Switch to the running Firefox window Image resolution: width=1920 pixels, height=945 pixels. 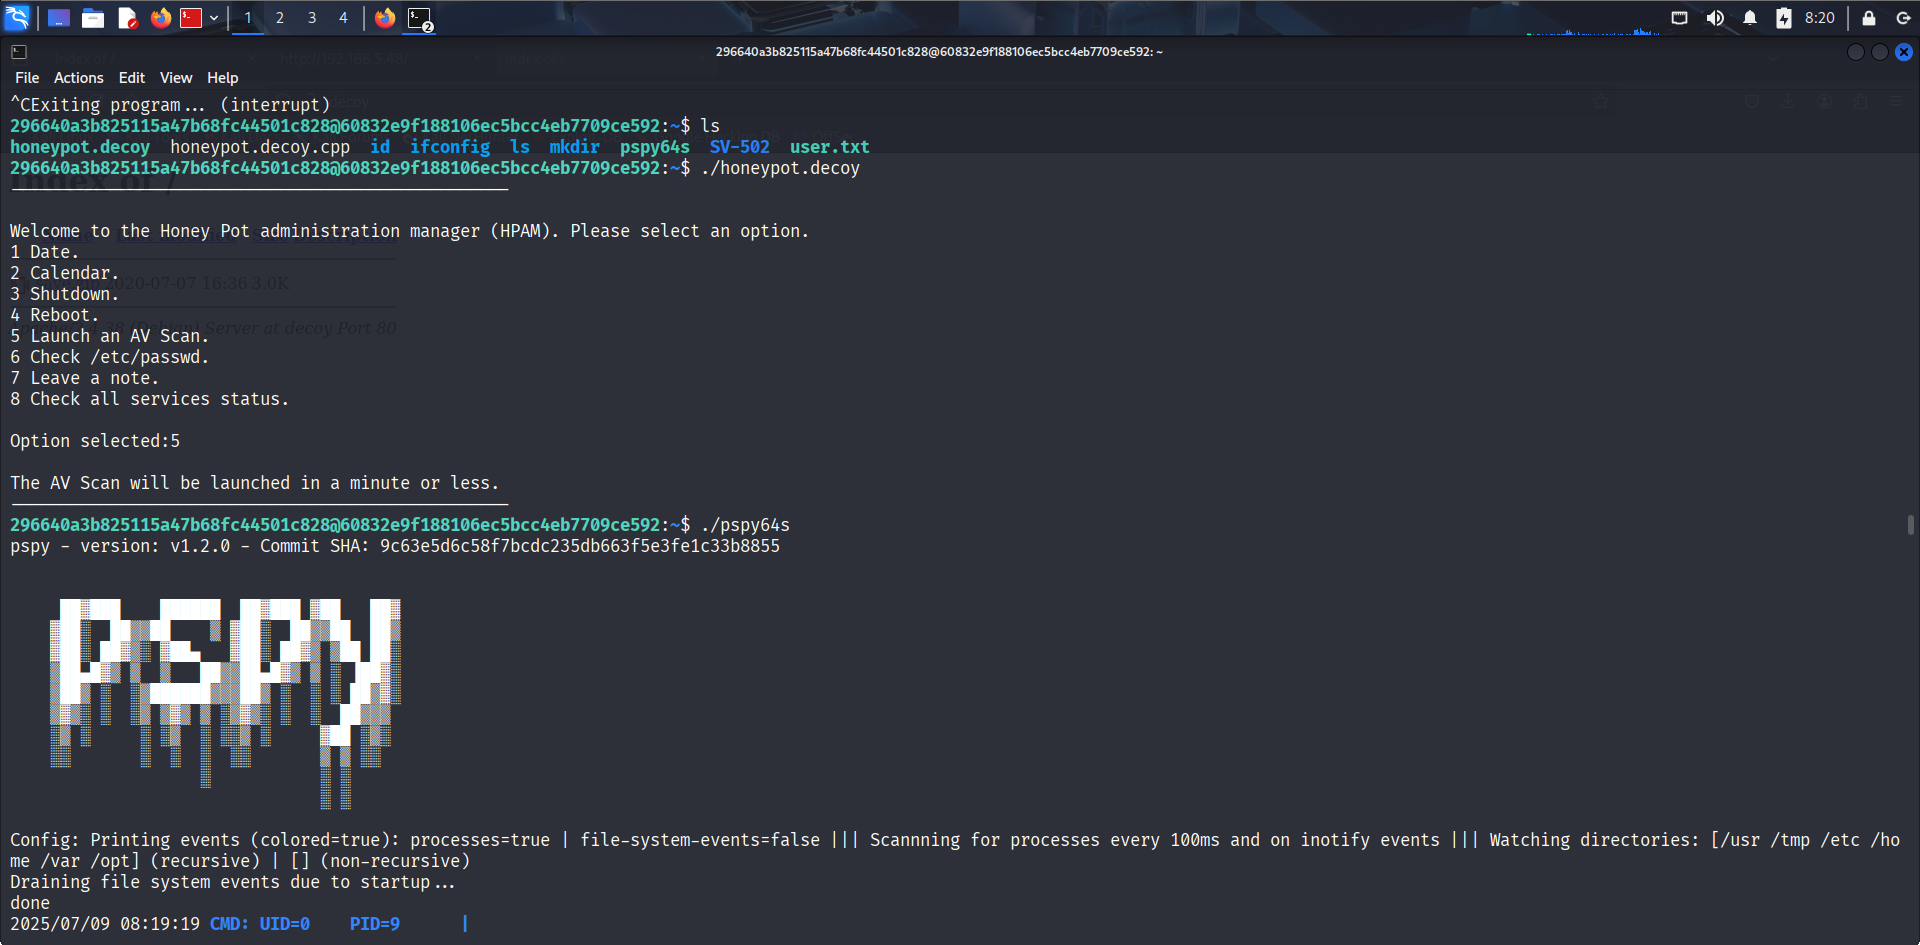coord(385,18)
